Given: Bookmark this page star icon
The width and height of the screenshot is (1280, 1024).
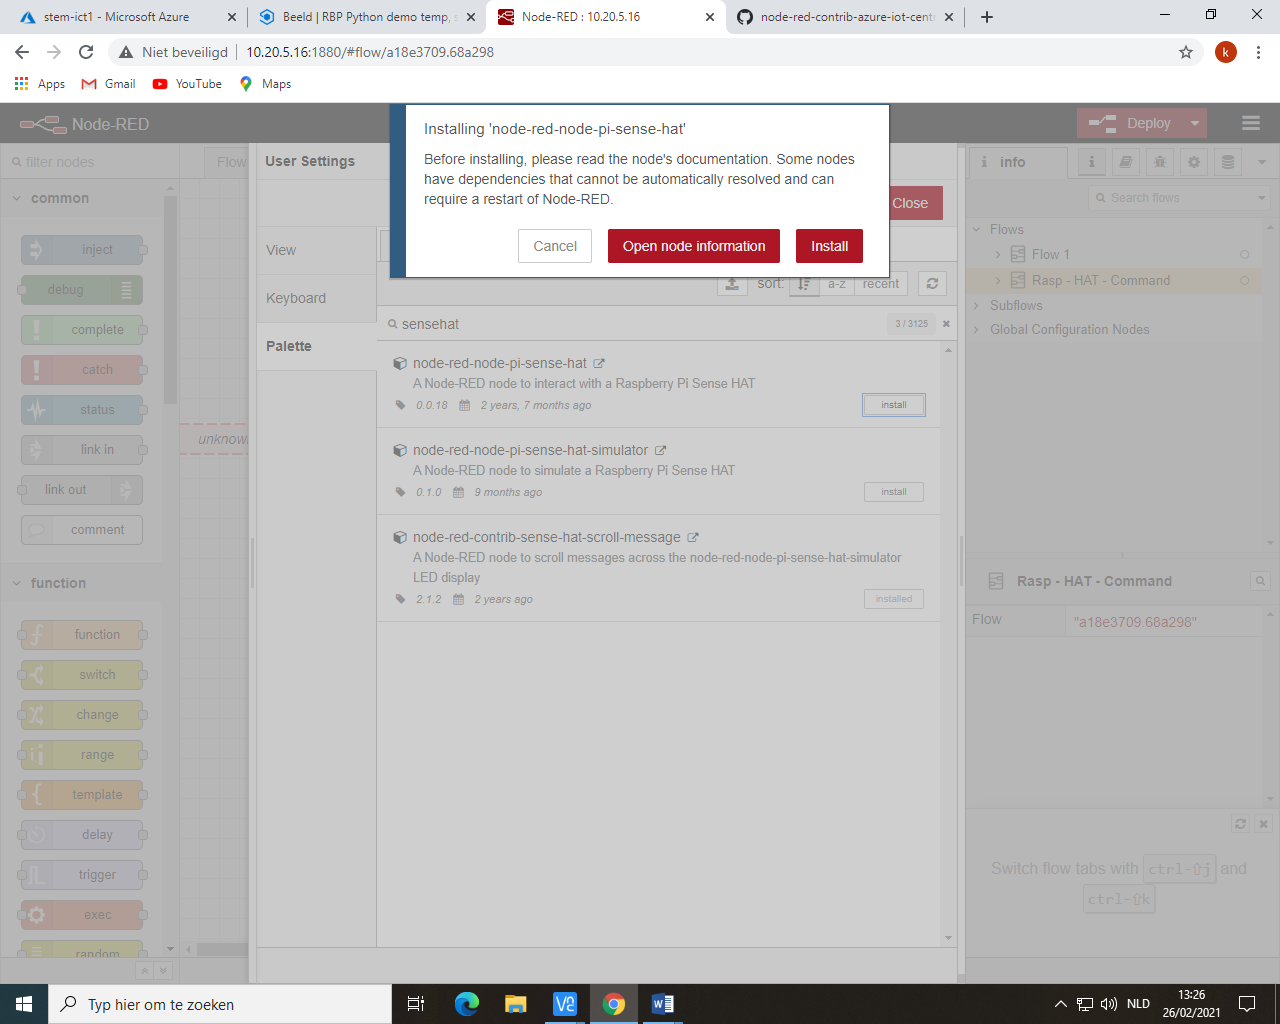Looking at the screenshot, I should click(x=1186, y=52).
